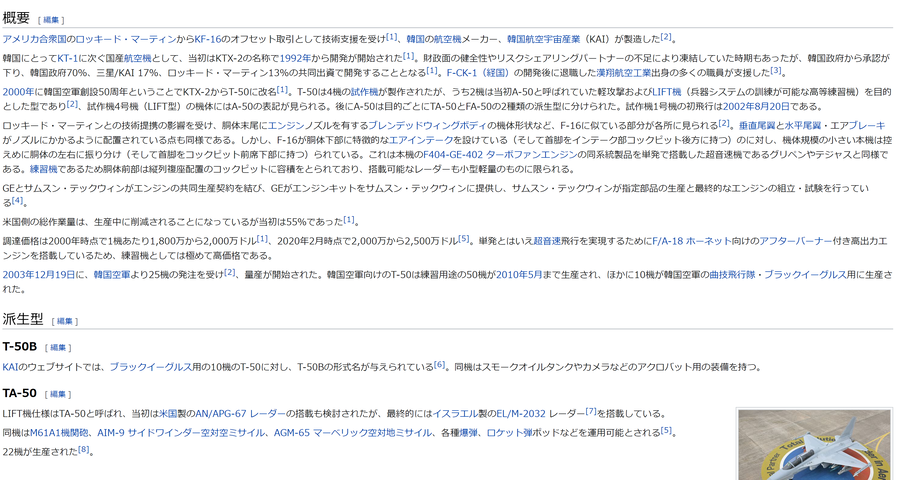Click the 1992年 year link

(x=295, y=58)
